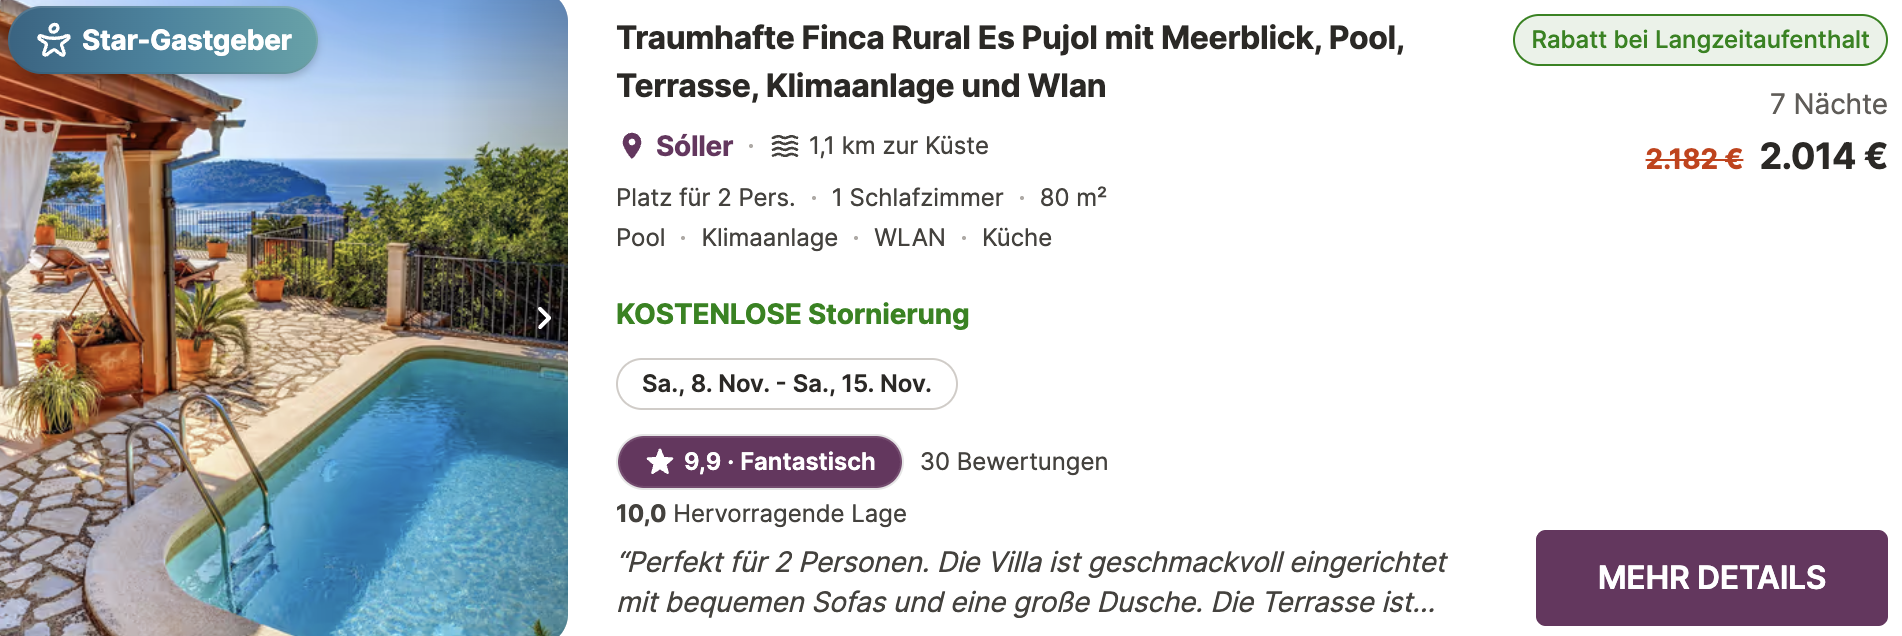Open the 30 Bewertungen reviews link
1902x636 pixels.
pos(1014,462)
